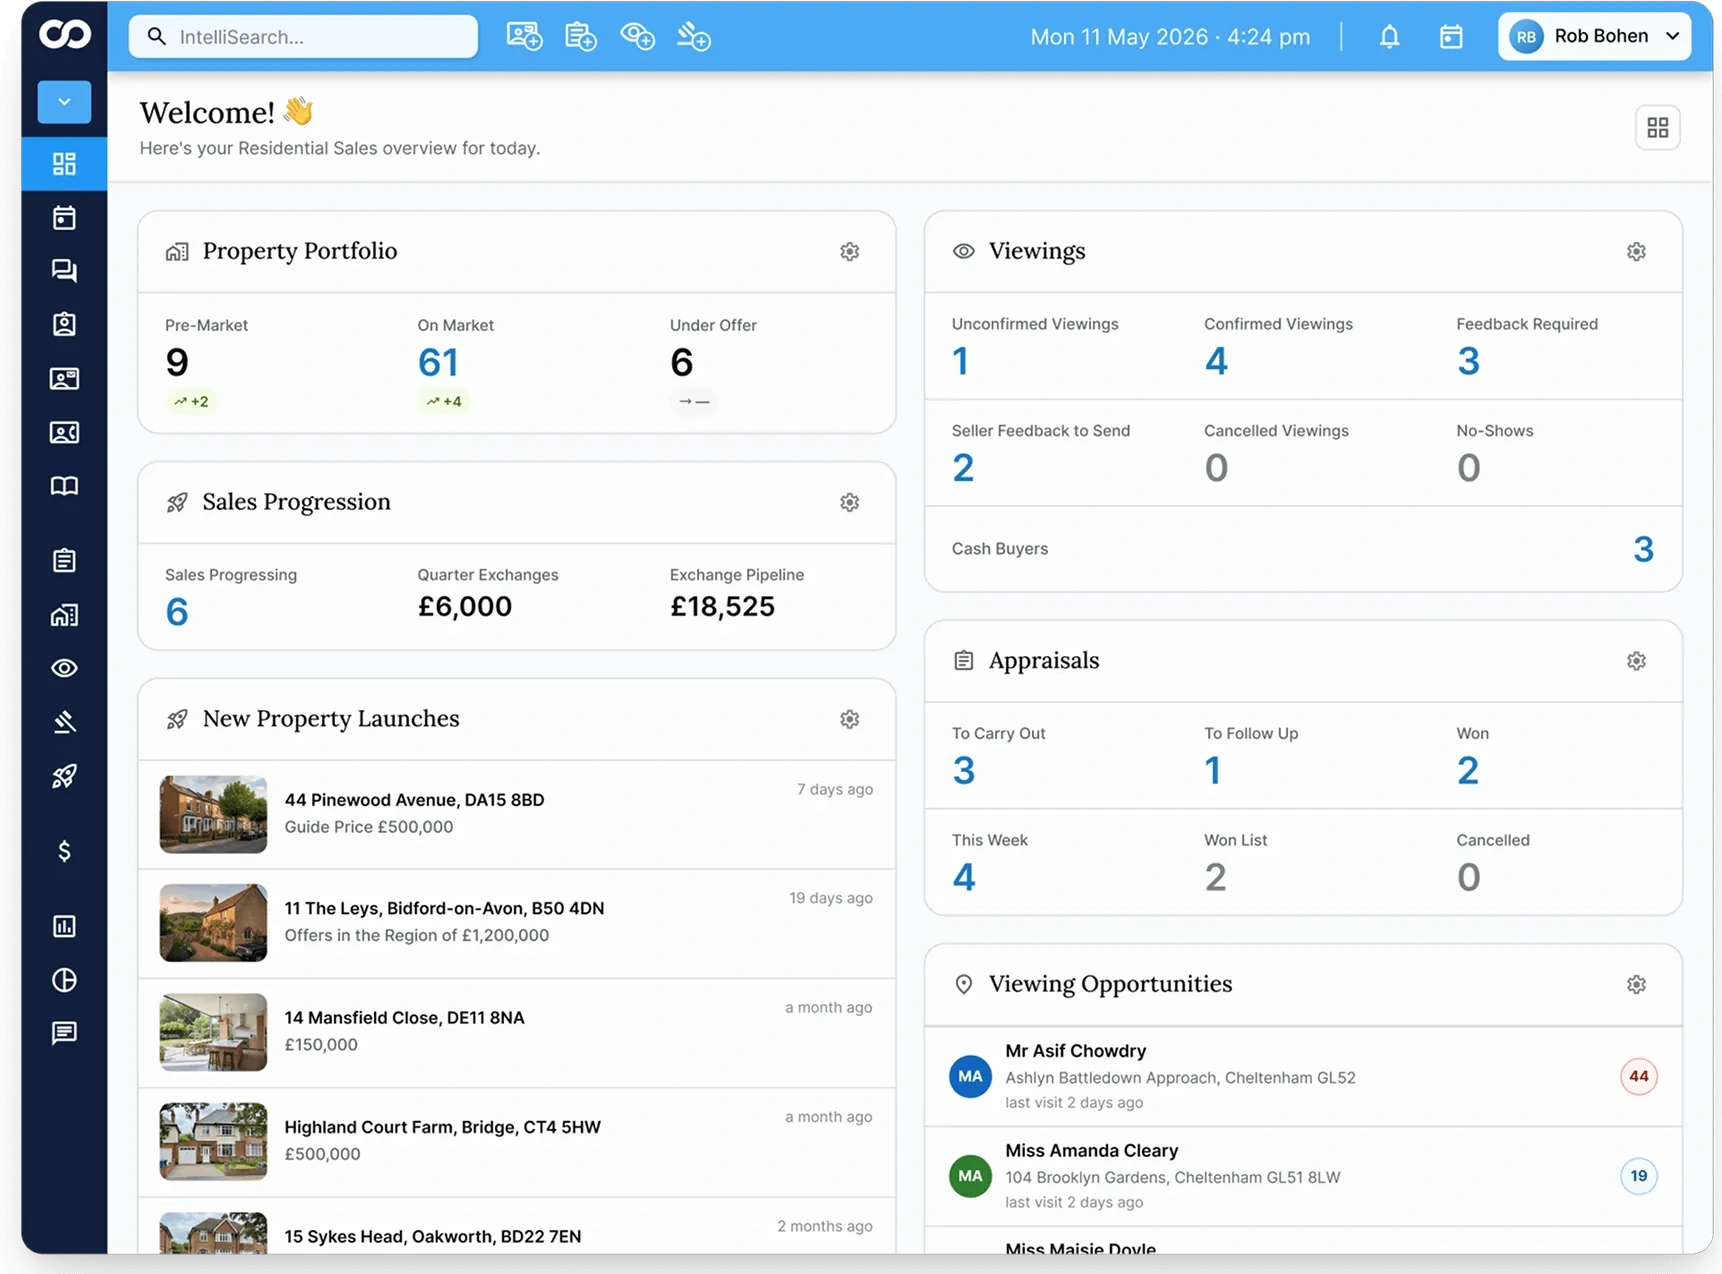Open Viewing Opportunities settings gear
Viewport: 1722px width, 1274px height.
(1636, 985)
